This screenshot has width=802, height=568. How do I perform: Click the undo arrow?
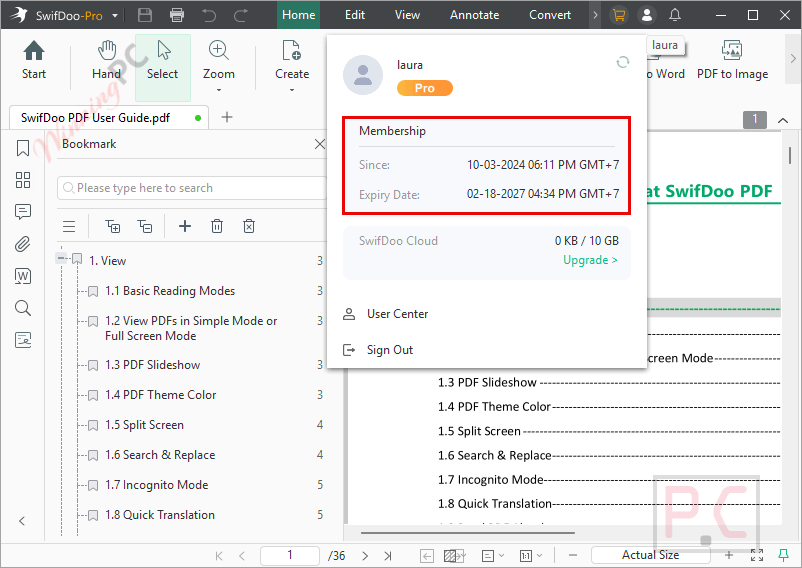(x=209, y=15)
